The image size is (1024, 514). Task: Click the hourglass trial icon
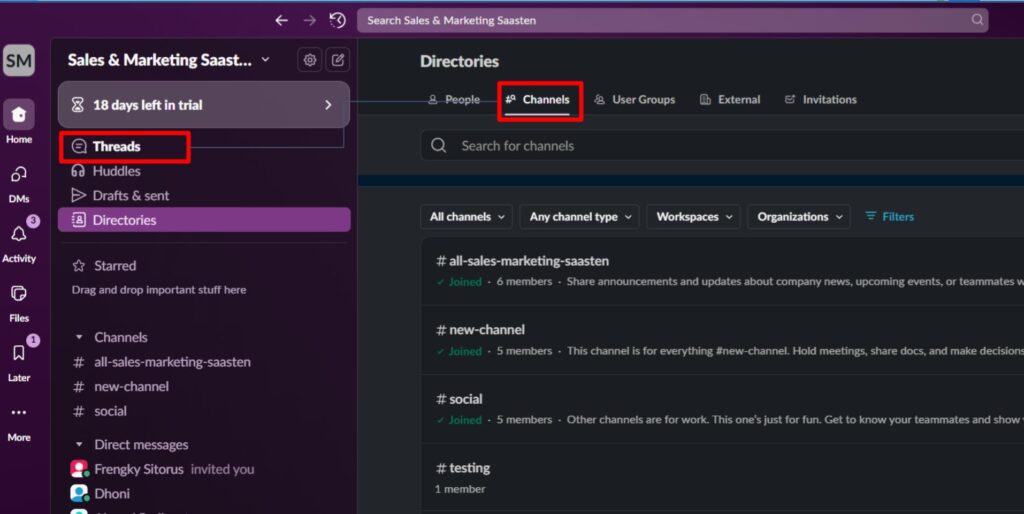coord(78,104)
